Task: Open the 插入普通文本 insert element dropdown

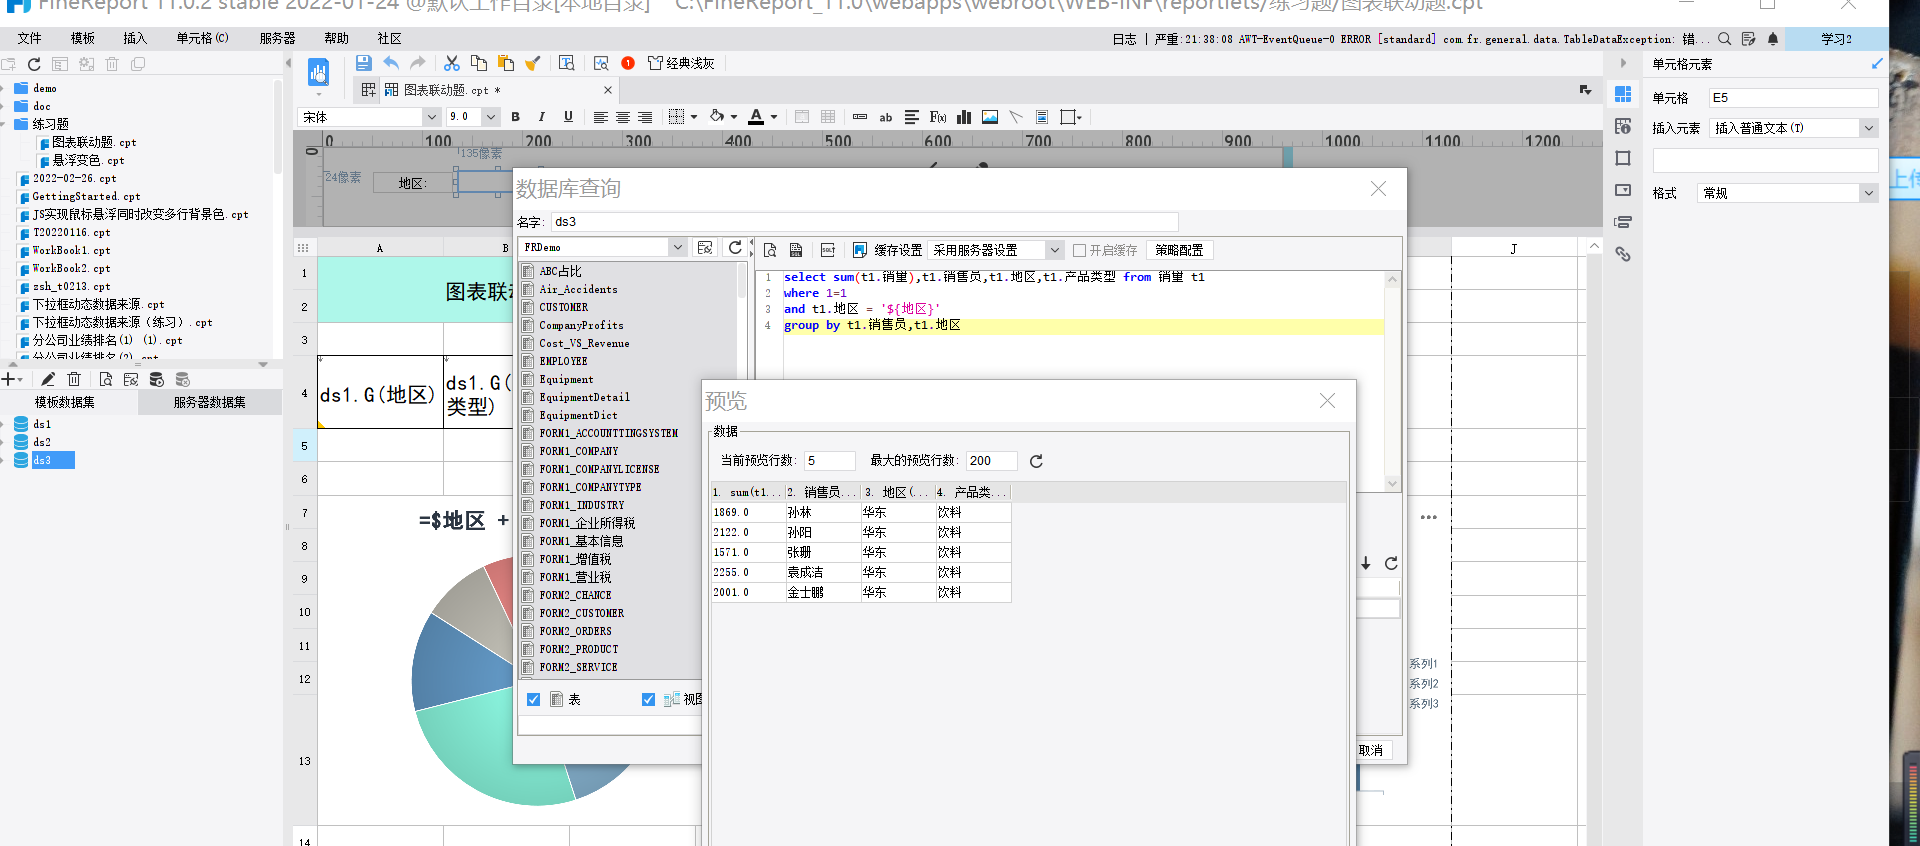Action: point(1868,128)
